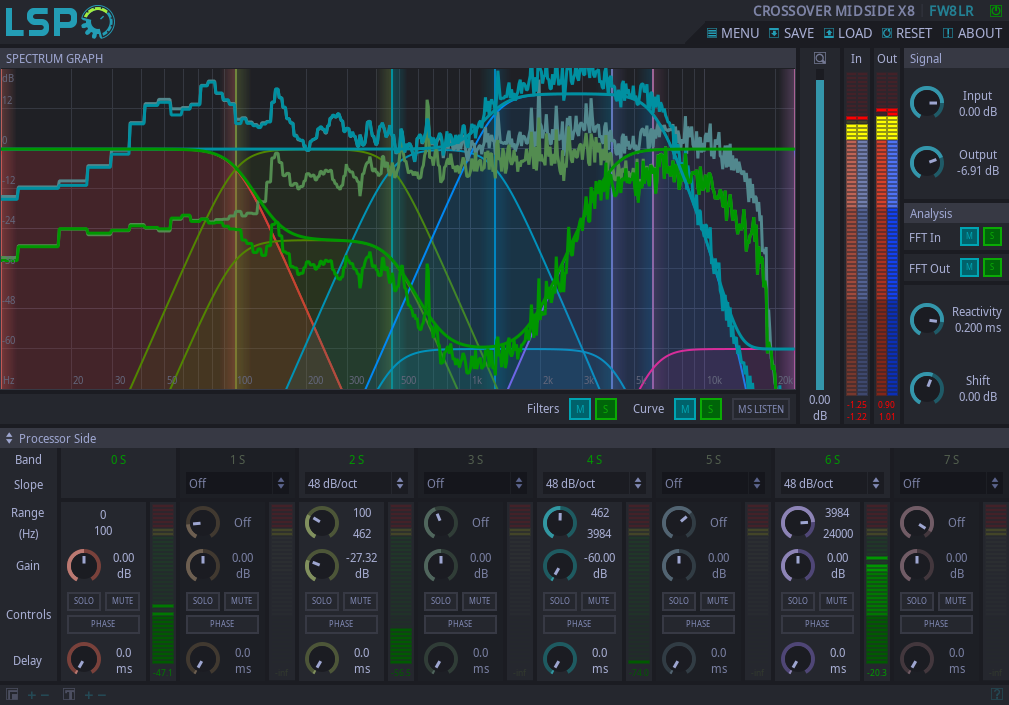Click the font scaling T icon

tap(69, 695)
